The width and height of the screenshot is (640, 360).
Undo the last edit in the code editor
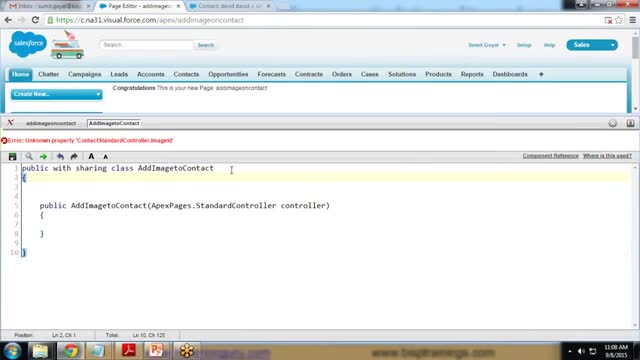[x=60, y=156]
